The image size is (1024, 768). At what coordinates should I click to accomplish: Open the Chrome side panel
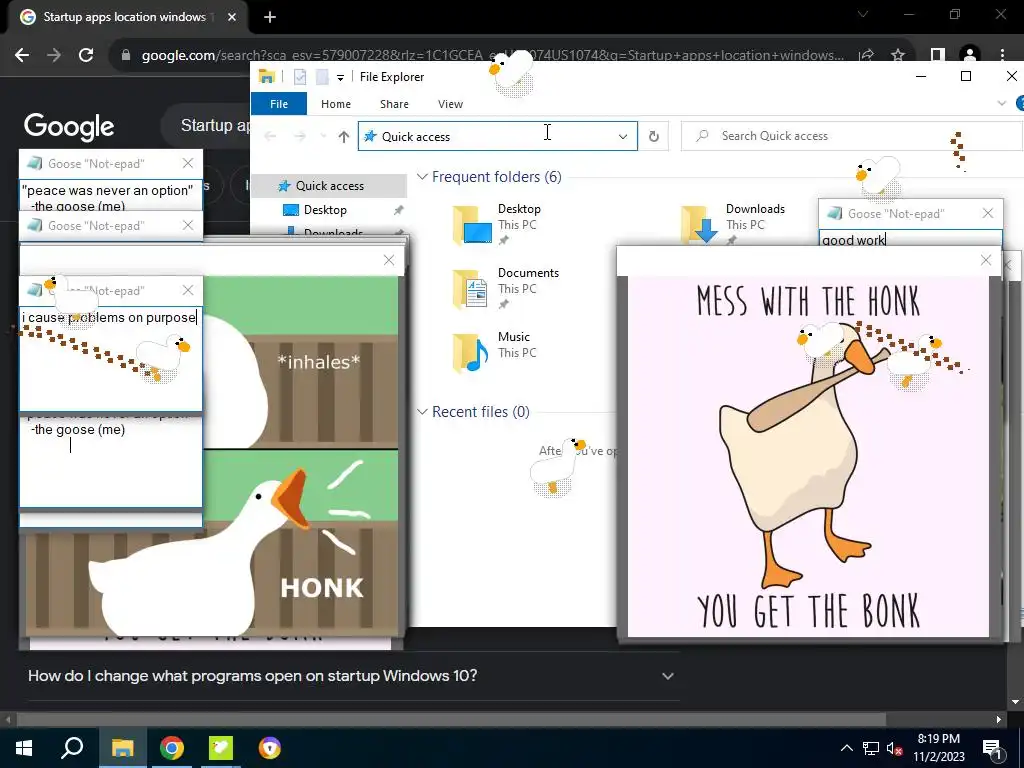[x=938, y=56]
